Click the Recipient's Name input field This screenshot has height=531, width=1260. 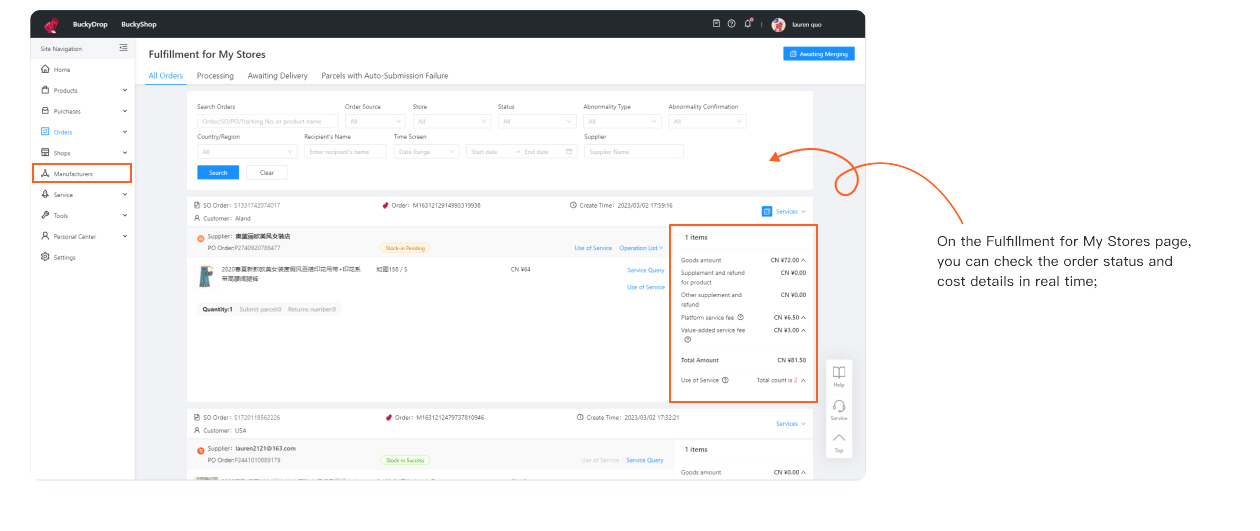point(345,151)
